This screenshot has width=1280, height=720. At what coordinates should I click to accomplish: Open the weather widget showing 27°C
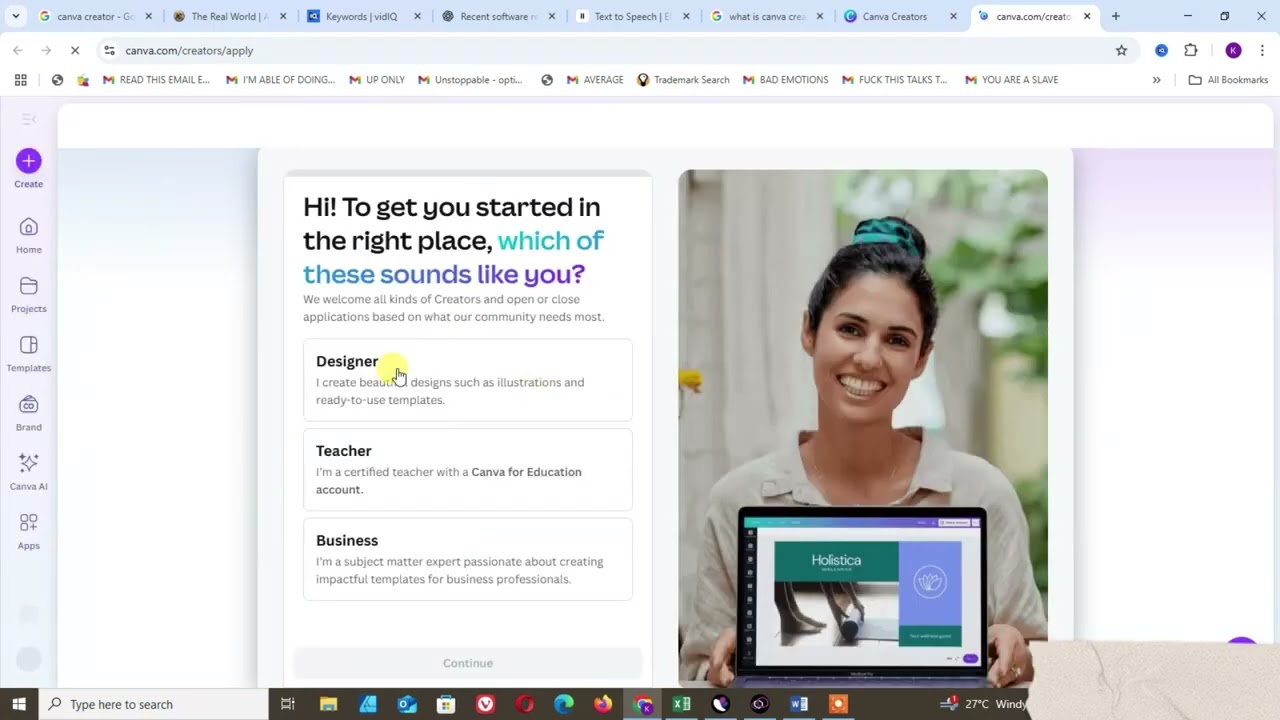986,704
